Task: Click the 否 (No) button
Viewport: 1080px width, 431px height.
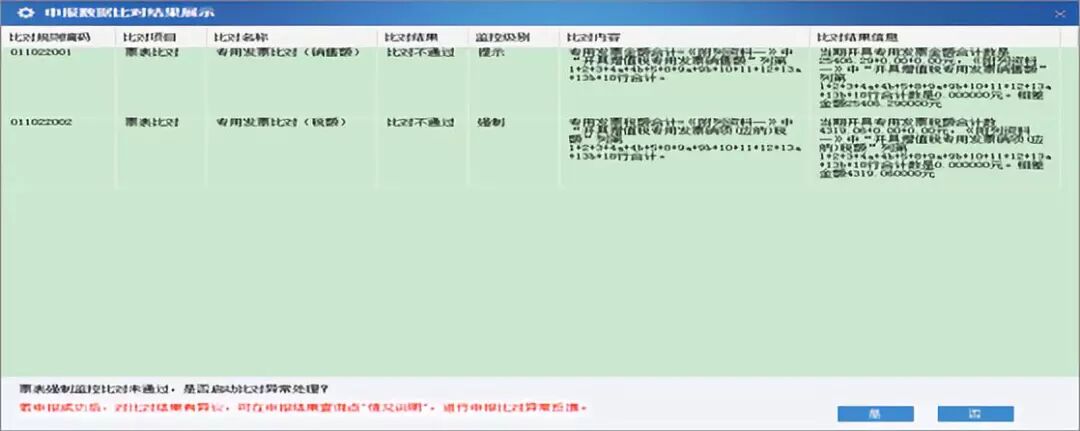Action: pyautogui.click(x=975, y=414)
